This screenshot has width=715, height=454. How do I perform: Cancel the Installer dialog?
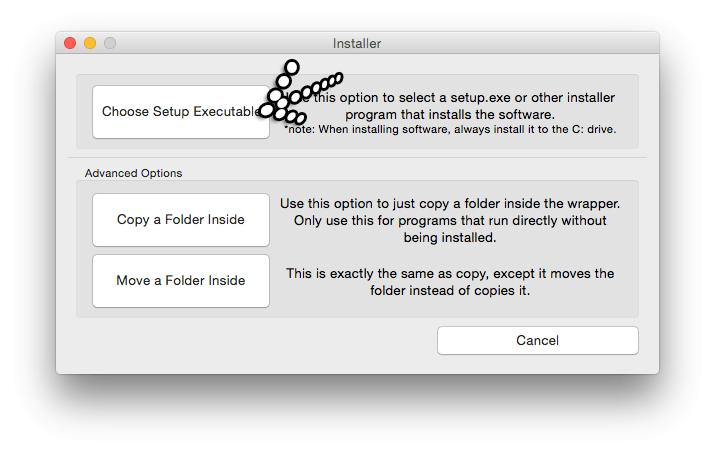coord(538,340)
